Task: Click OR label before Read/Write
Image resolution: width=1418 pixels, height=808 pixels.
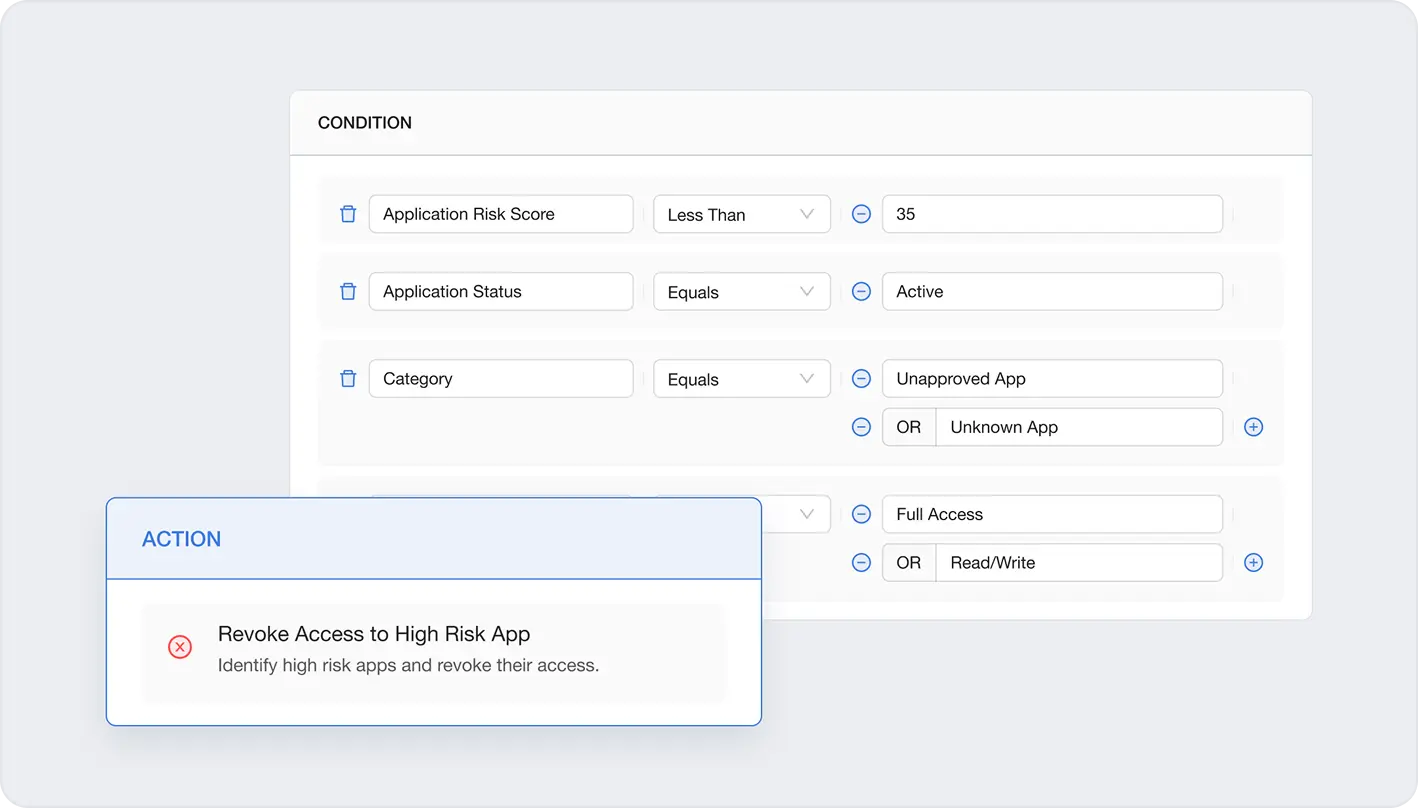Action: point(909,562)
